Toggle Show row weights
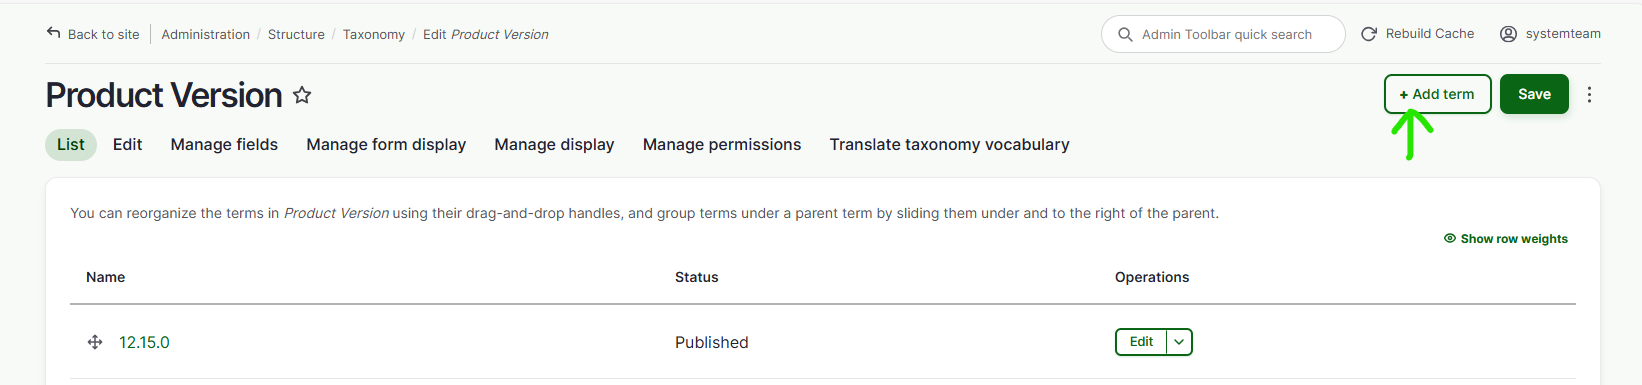This screenshot has width=1642, height=385. coord(1506,239)
